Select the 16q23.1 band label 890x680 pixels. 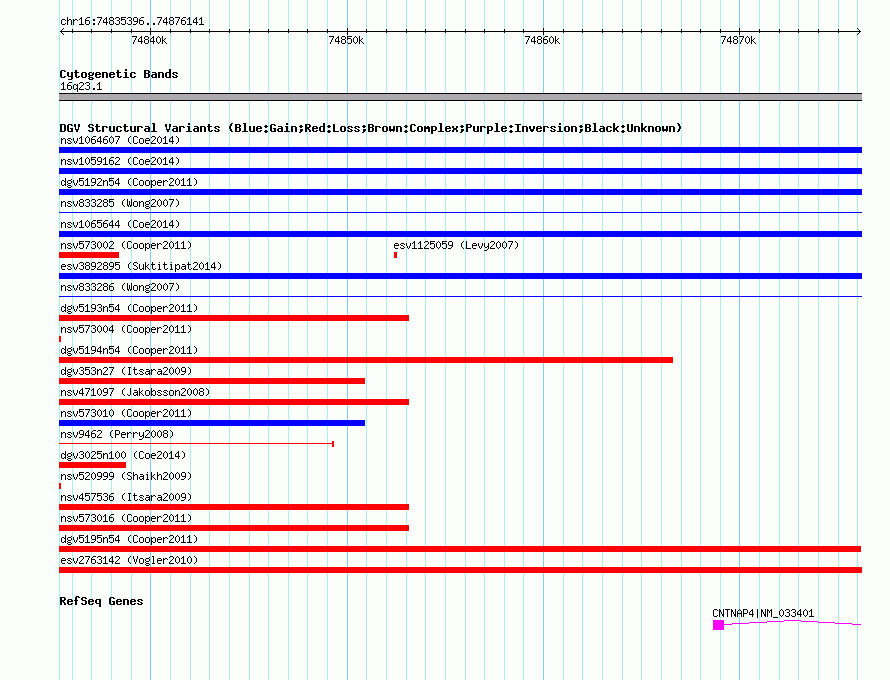click(81, 86)
